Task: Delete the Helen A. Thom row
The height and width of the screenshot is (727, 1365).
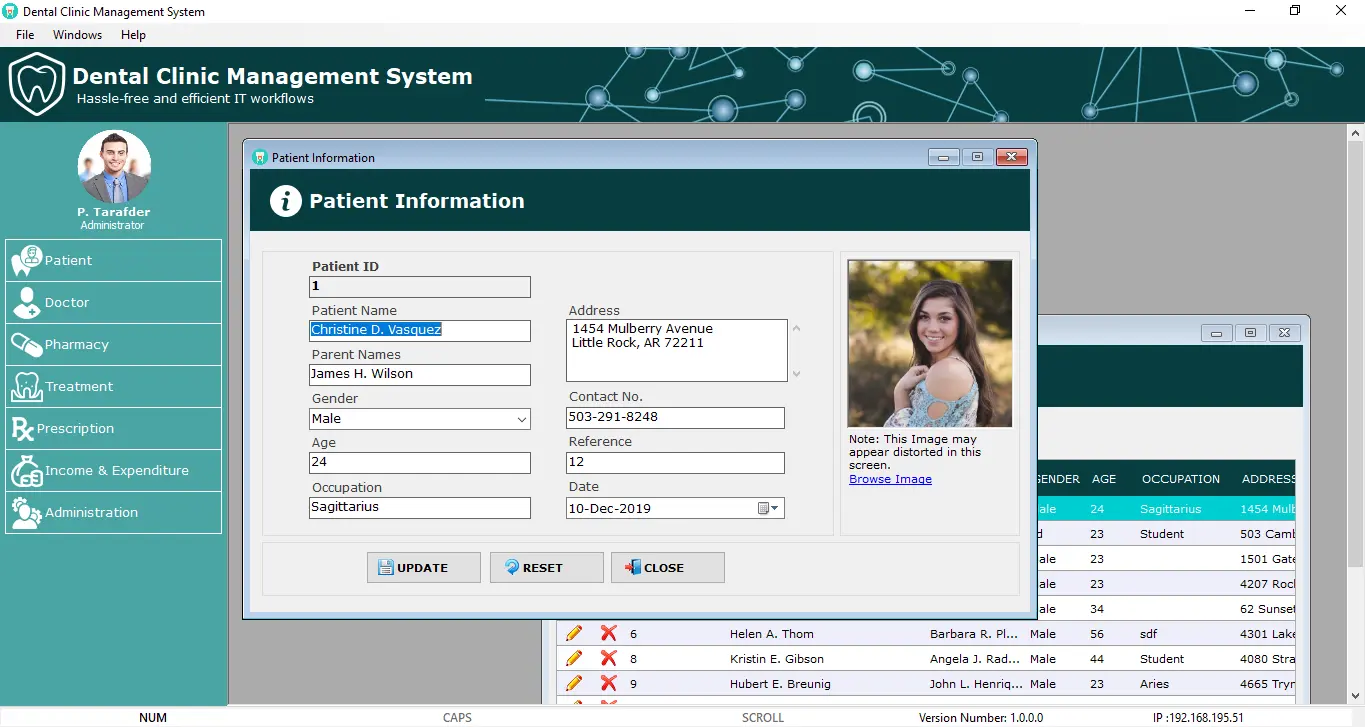Action: pos(608,633)
